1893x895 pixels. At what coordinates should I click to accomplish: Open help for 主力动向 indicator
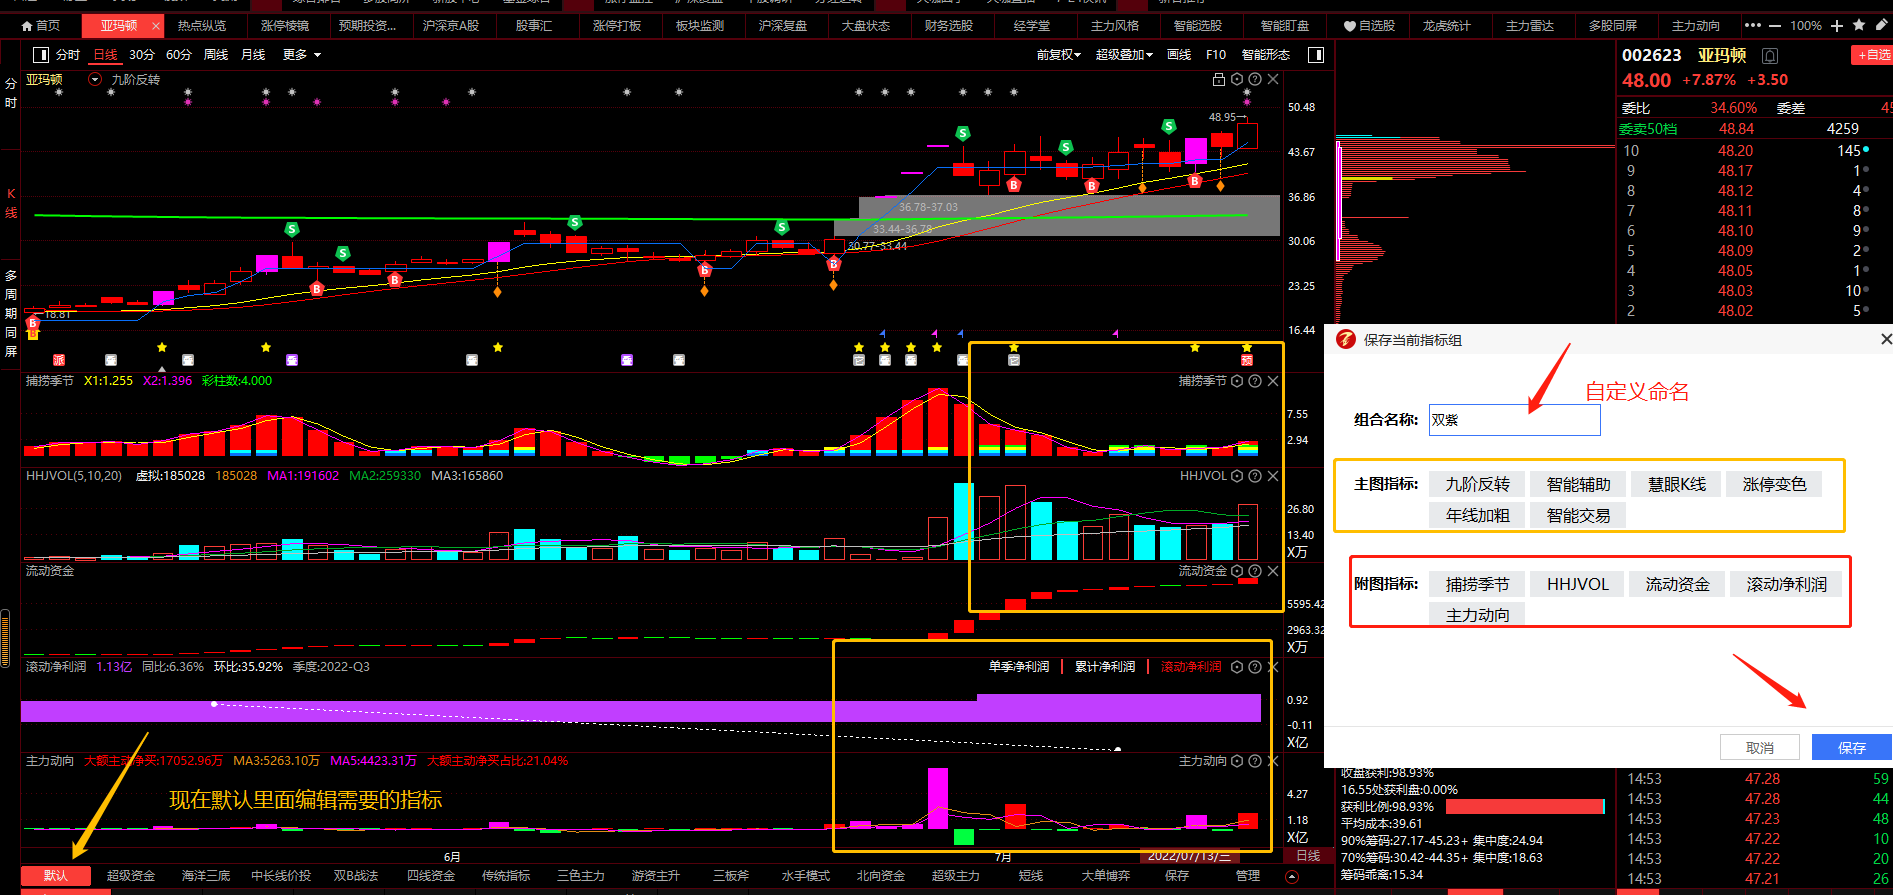tap(1255, 761)
